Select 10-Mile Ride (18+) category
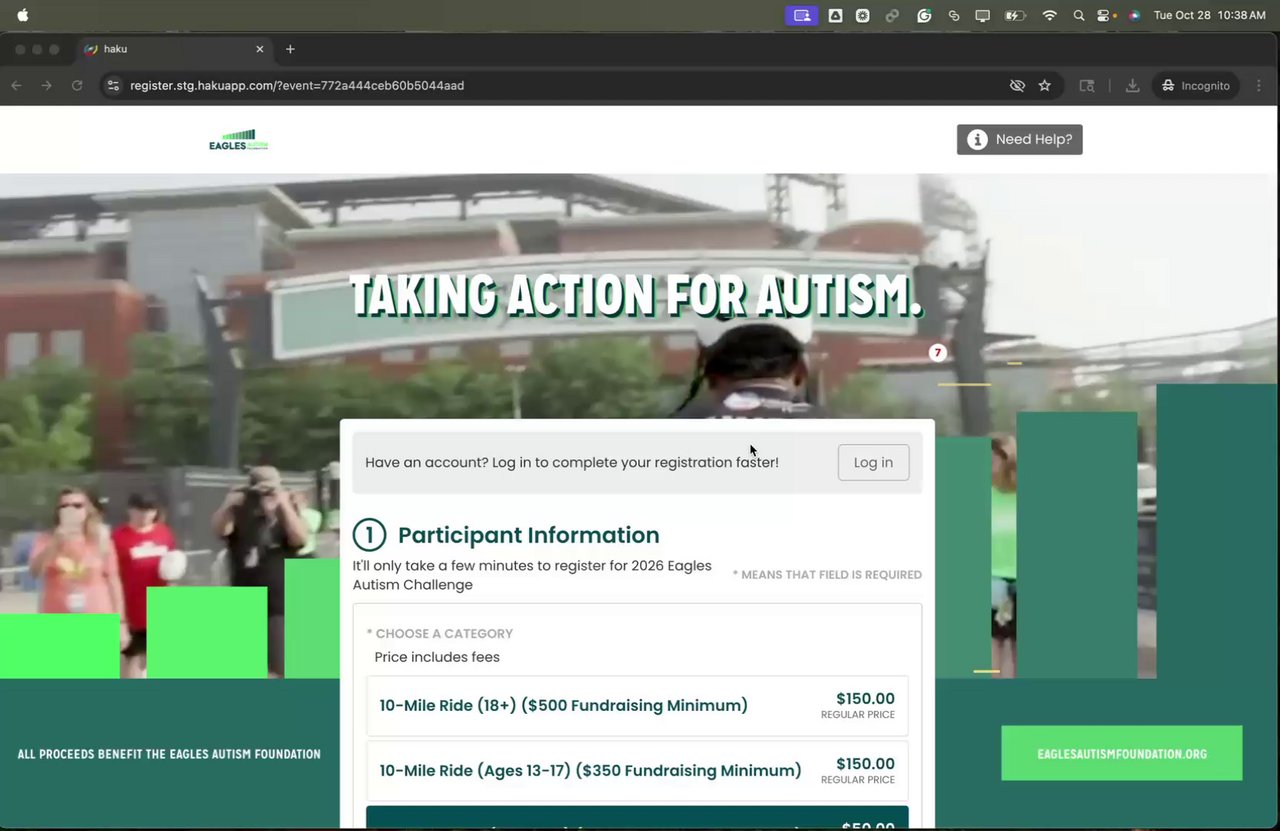 coord(637,706)
